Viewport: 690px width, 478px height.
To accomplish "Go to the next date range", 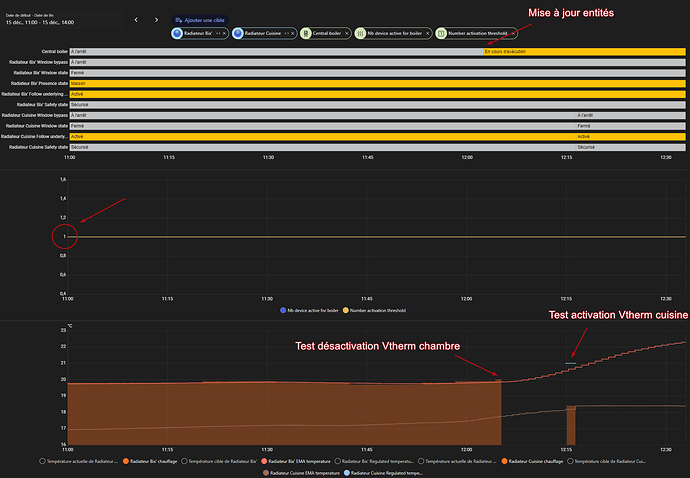I will coord(156,20).
